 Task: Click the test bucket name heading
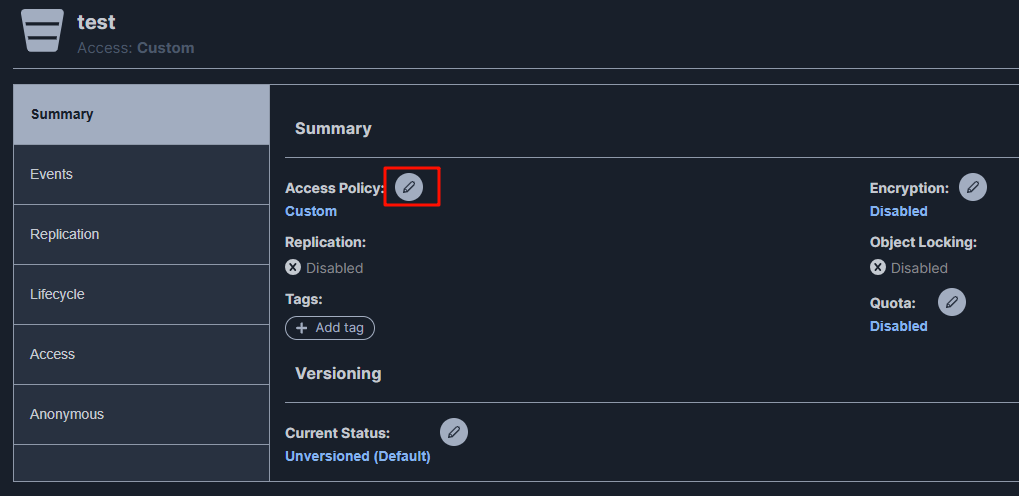pyautogui.click(x=96, y=22)
